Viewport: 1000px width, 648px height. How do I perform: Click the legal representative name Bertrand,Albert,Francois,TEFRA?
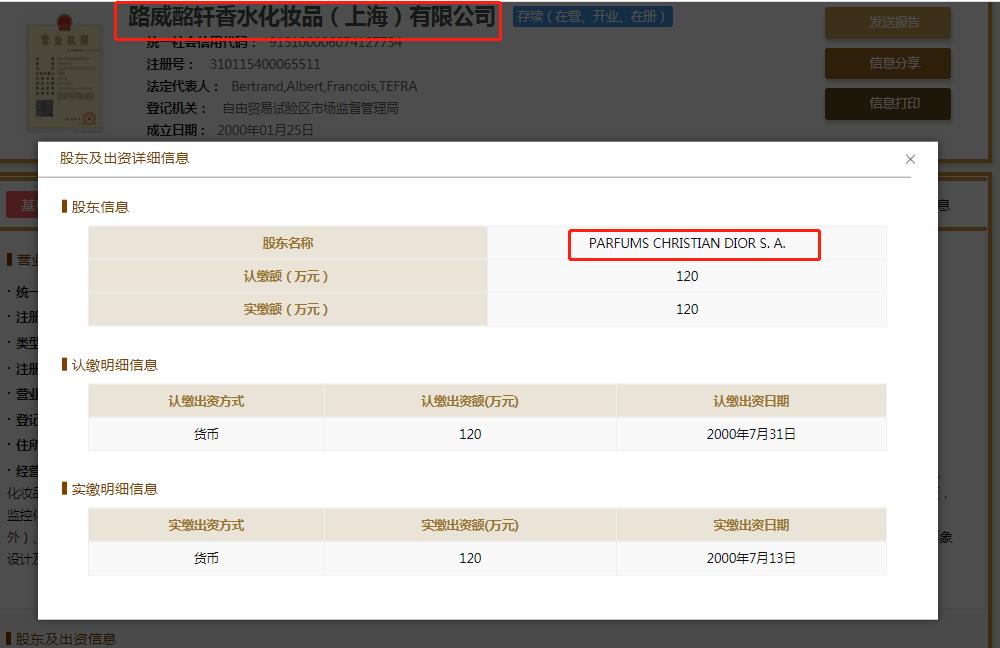[x=324, y=86]
